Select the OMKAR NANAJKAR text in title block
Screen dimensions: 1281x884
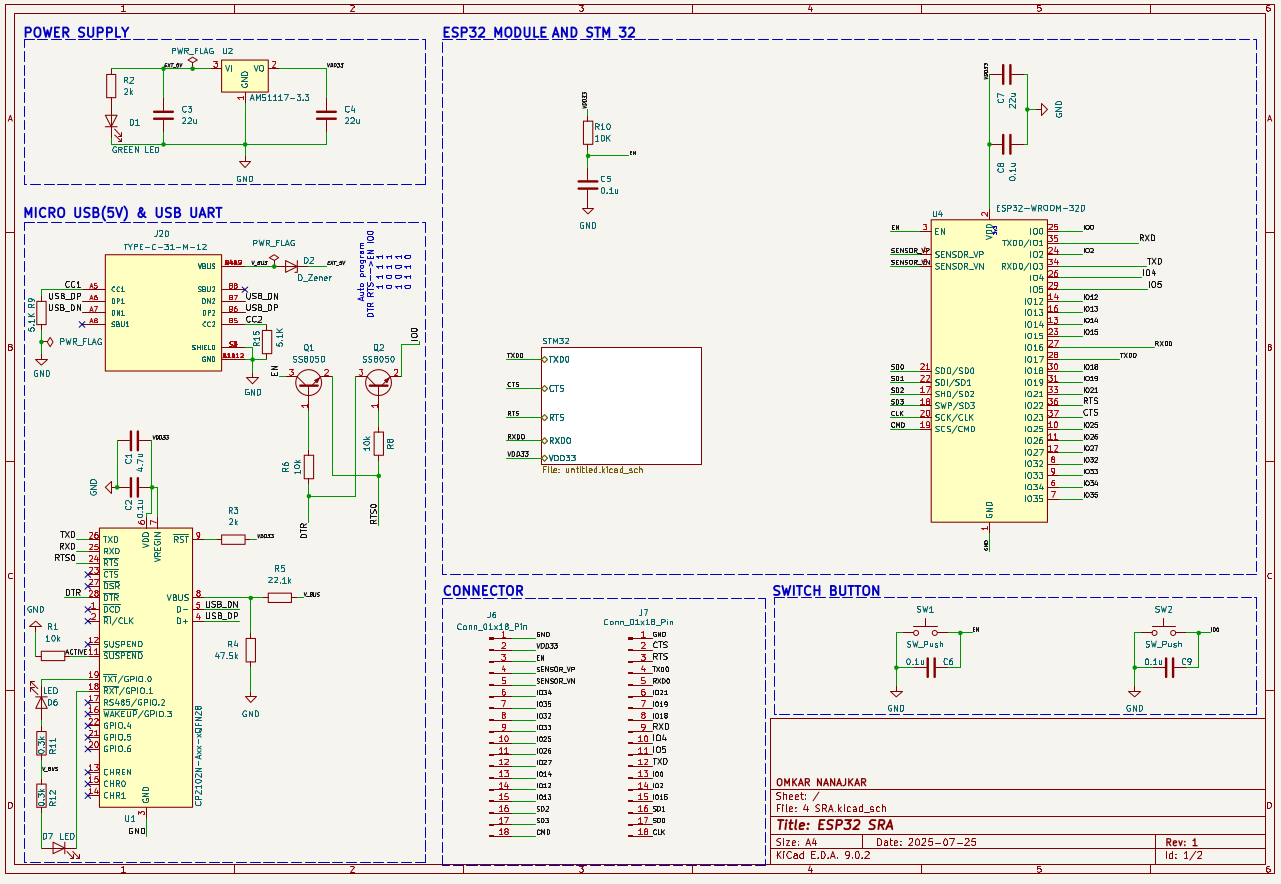pyautogui.click(x=821, y=782)
